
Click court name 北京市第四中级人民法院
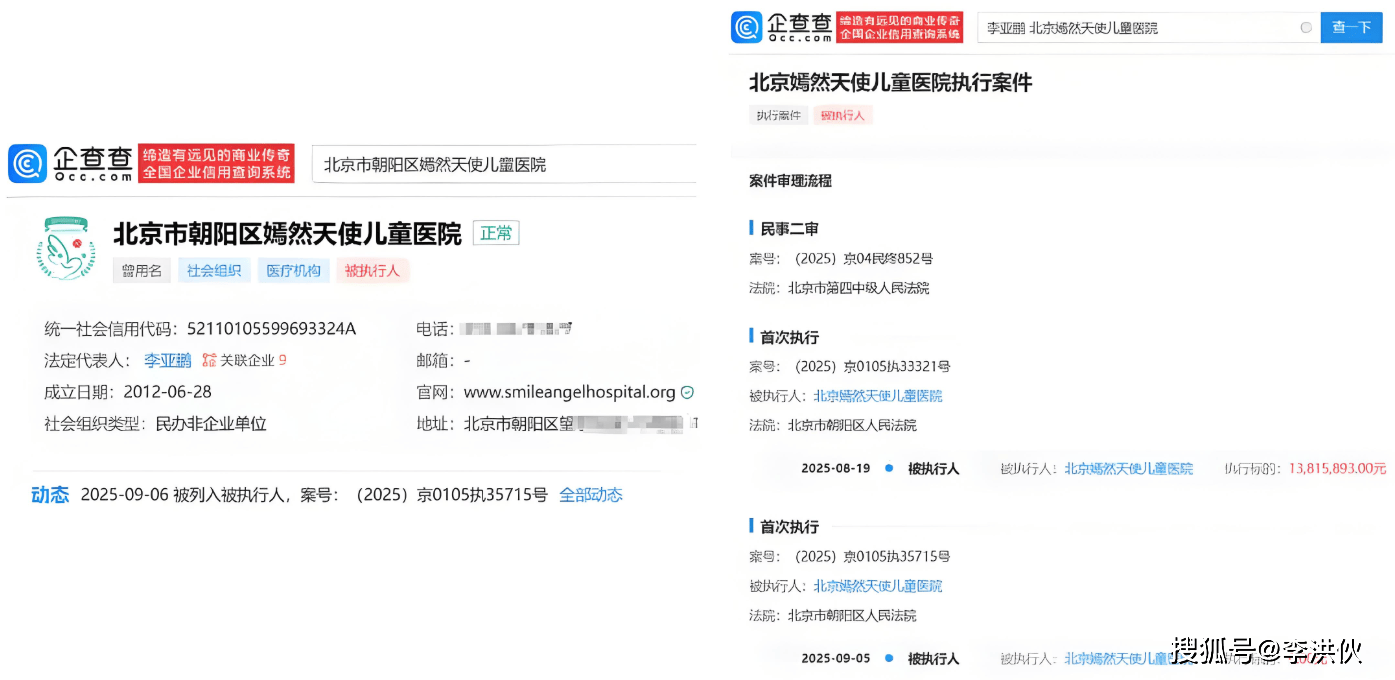858,288
